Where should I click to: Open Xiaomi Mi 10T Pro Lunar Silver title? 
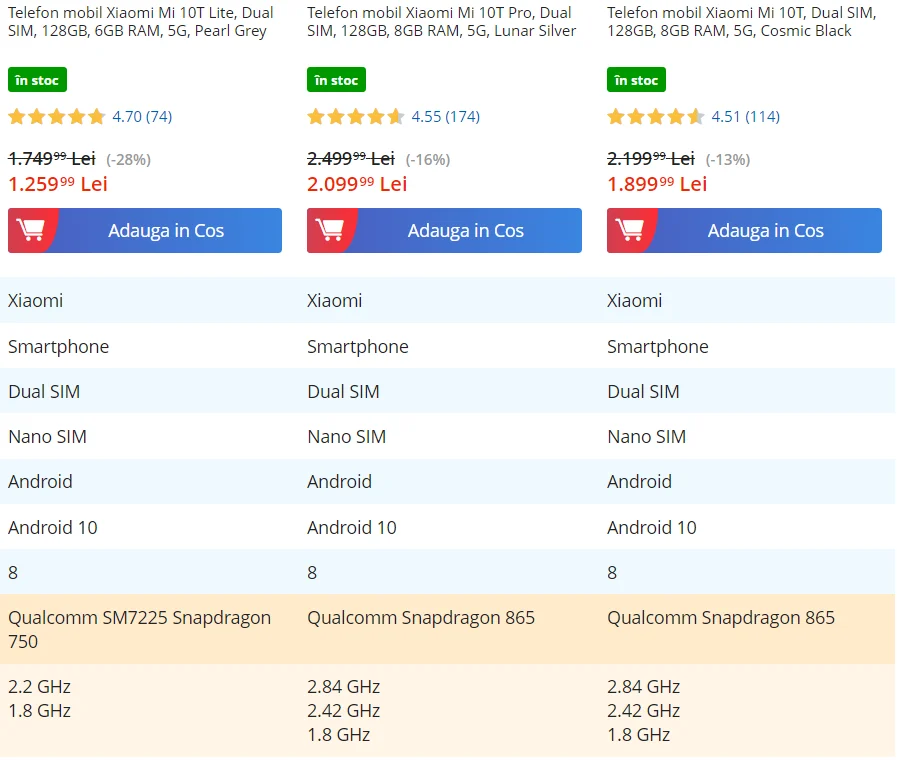tap(441, 22)
